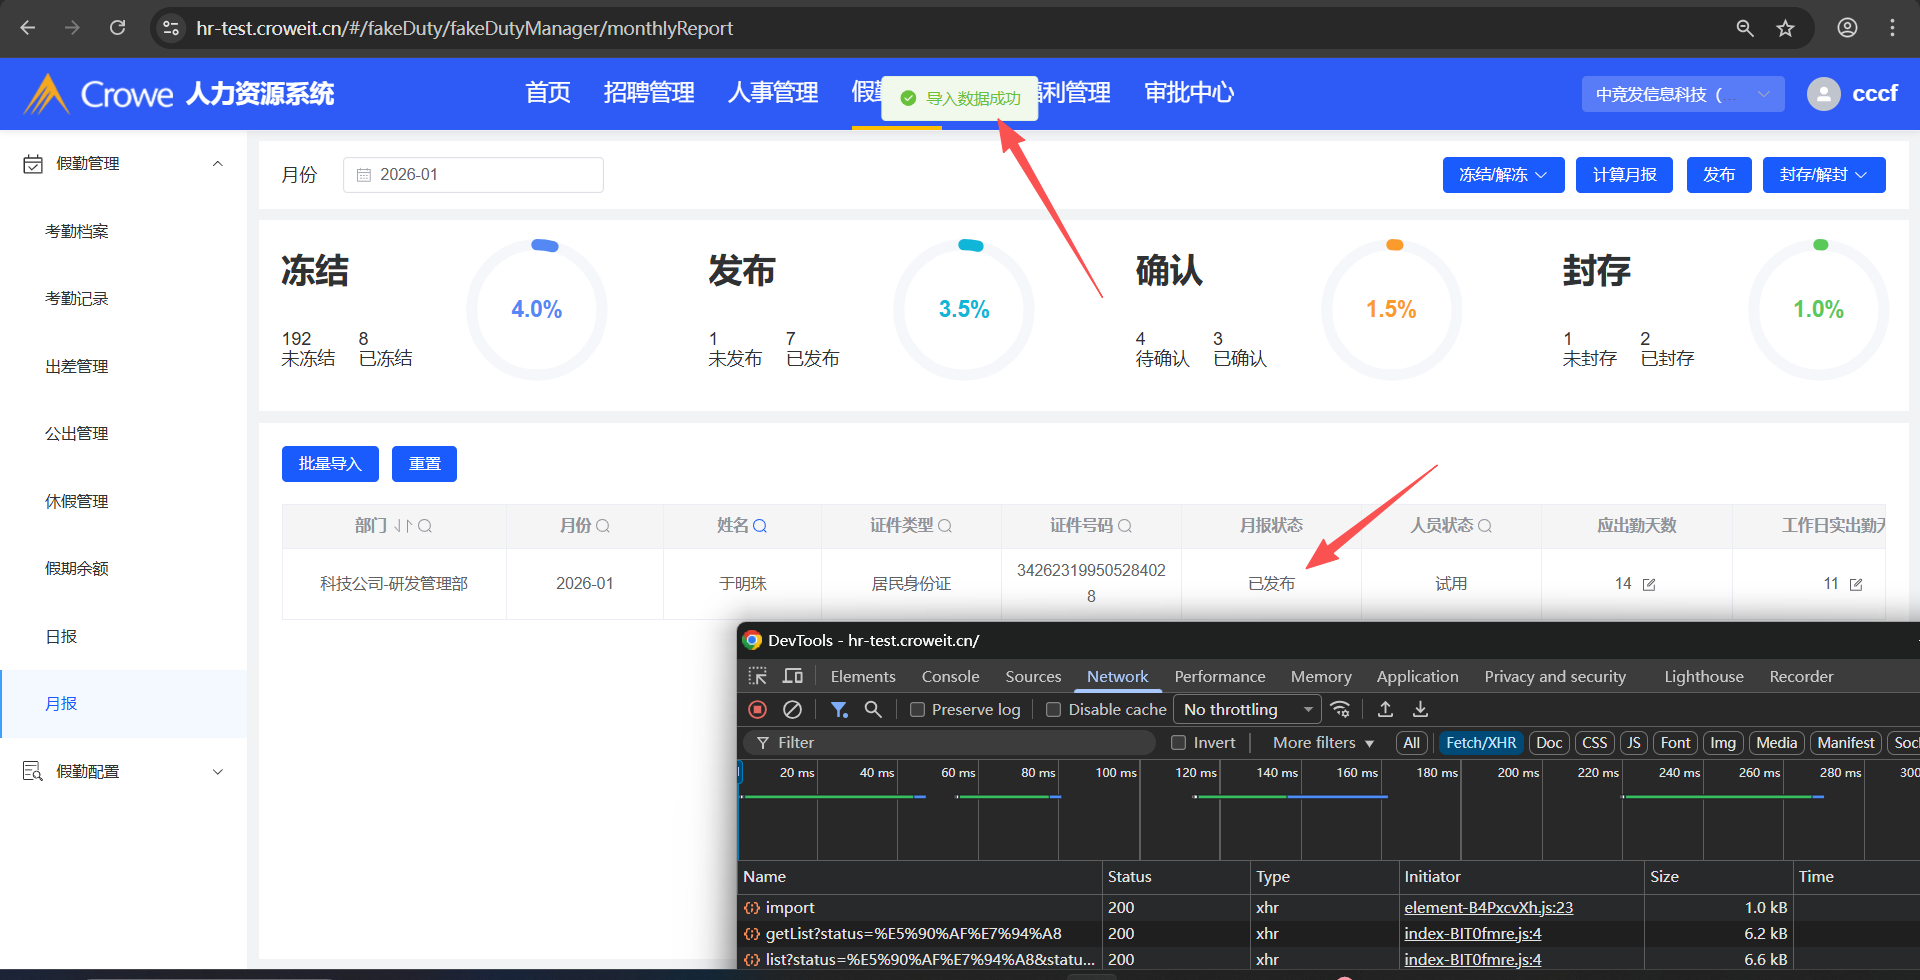Click the record network log icon

coord(757,709)
